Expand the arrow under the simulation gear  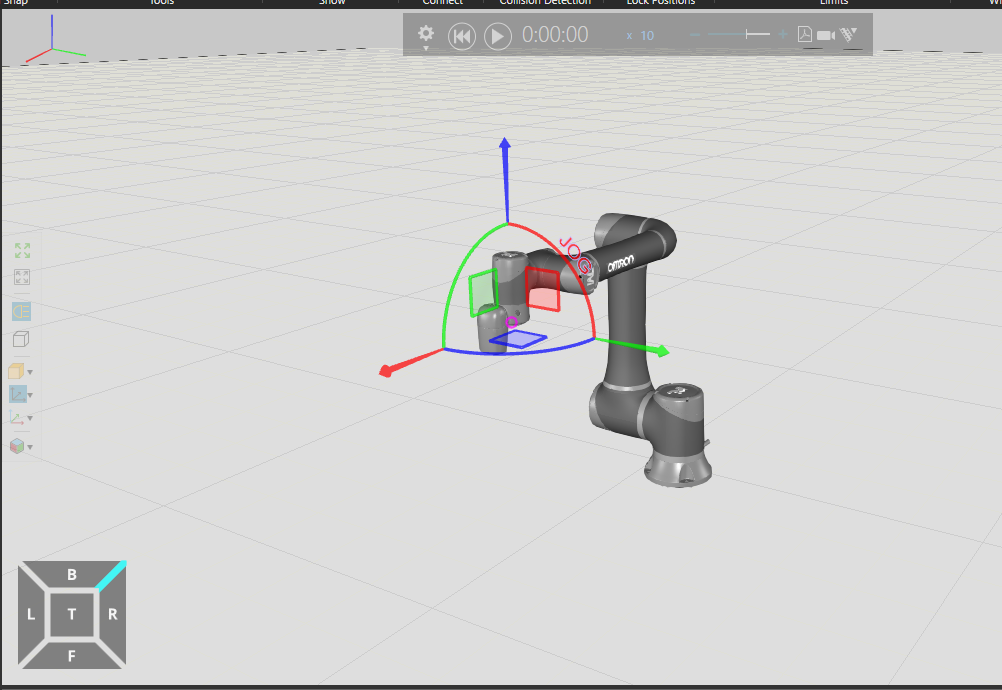pyautogui.click(x=426, y=48)
